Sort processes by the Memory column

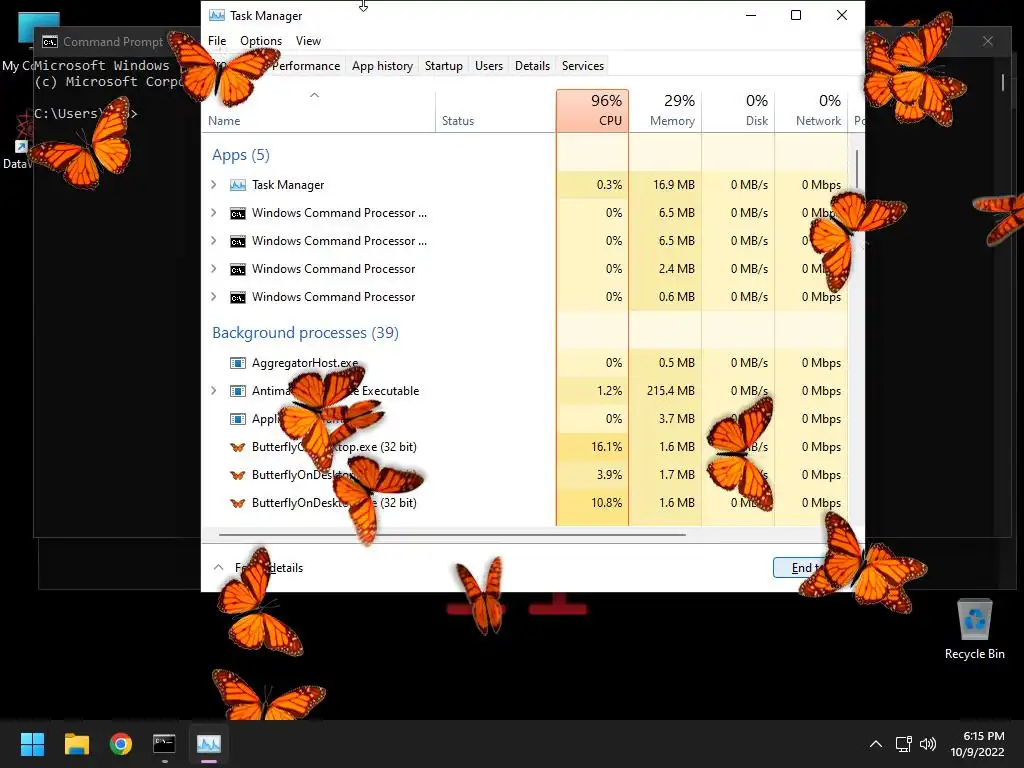(x=665, y=110)
